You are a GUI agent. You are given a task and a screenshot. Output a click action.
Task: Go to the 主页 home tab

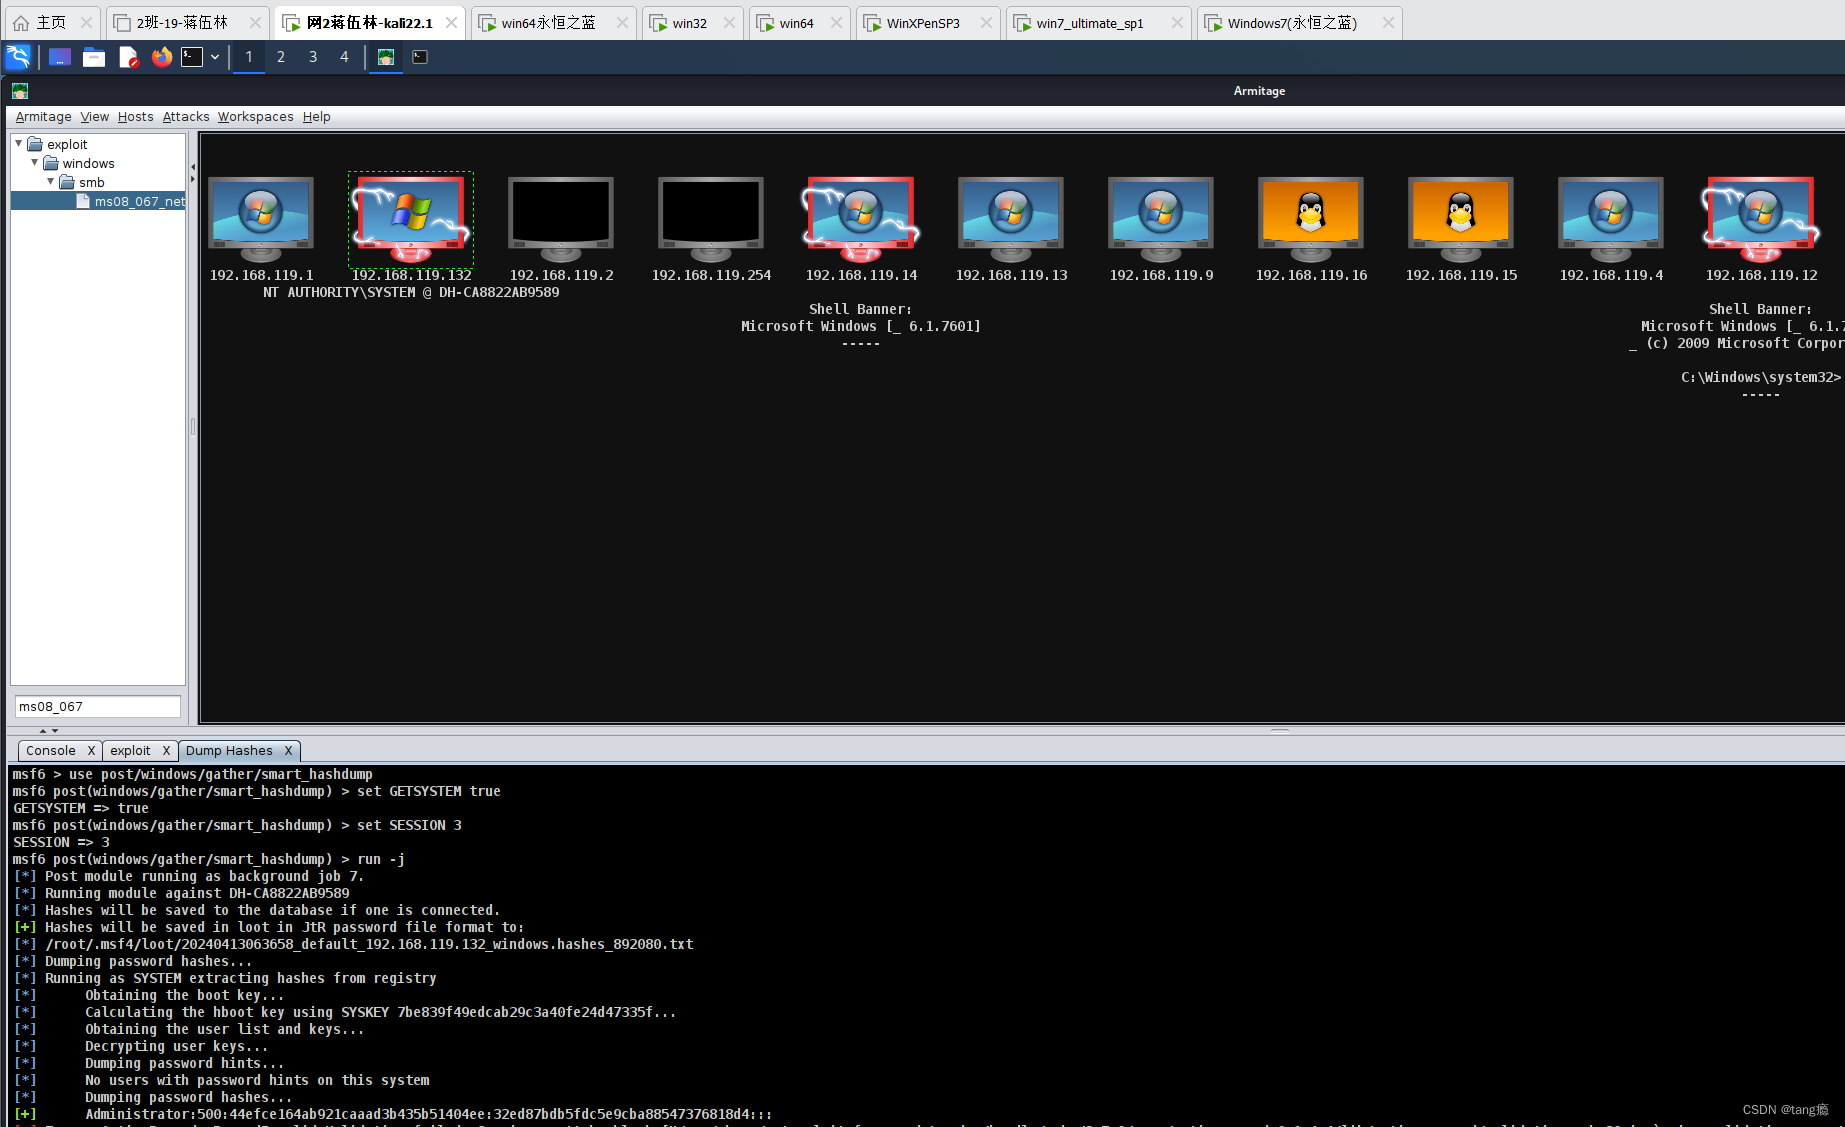click(x=50, y=22)
